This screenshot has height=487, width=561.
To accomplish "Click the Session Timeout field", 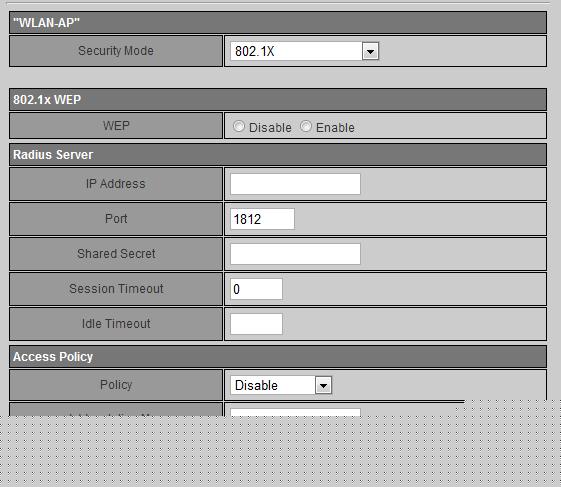I will (x=256, y=289).
